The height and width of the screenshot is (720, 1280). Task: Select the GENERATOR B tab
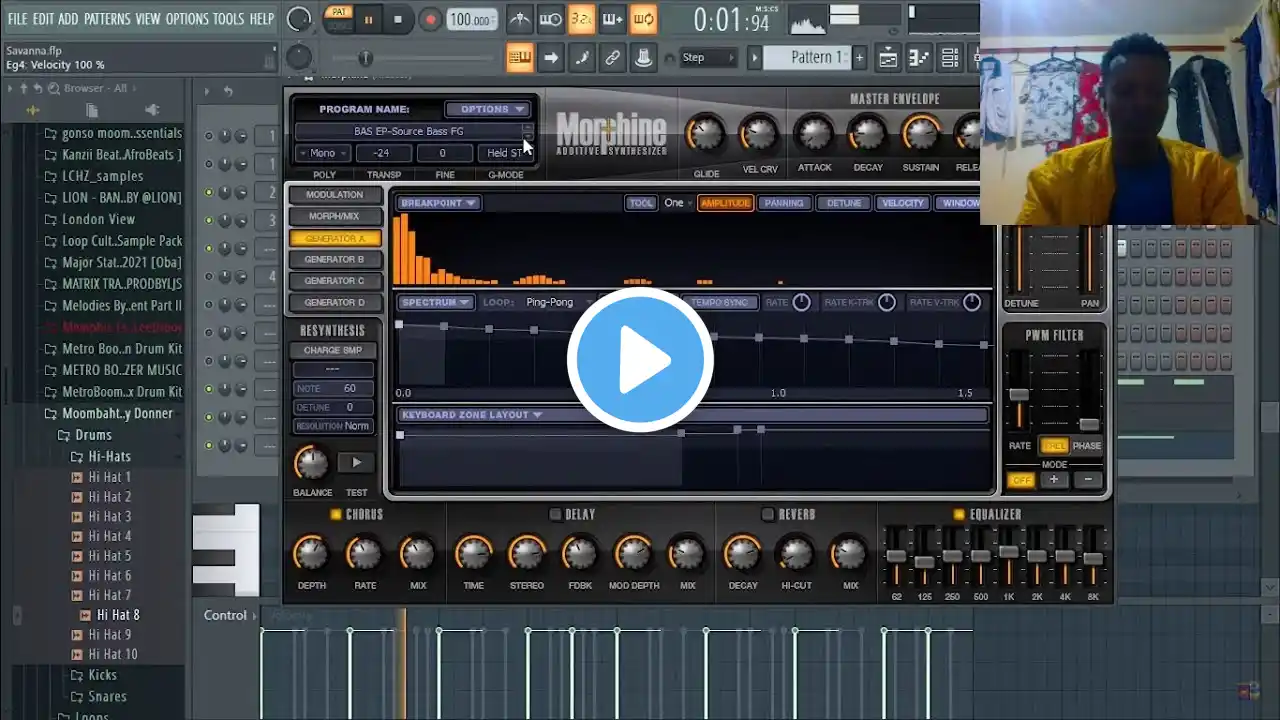[x=335, y=260]
